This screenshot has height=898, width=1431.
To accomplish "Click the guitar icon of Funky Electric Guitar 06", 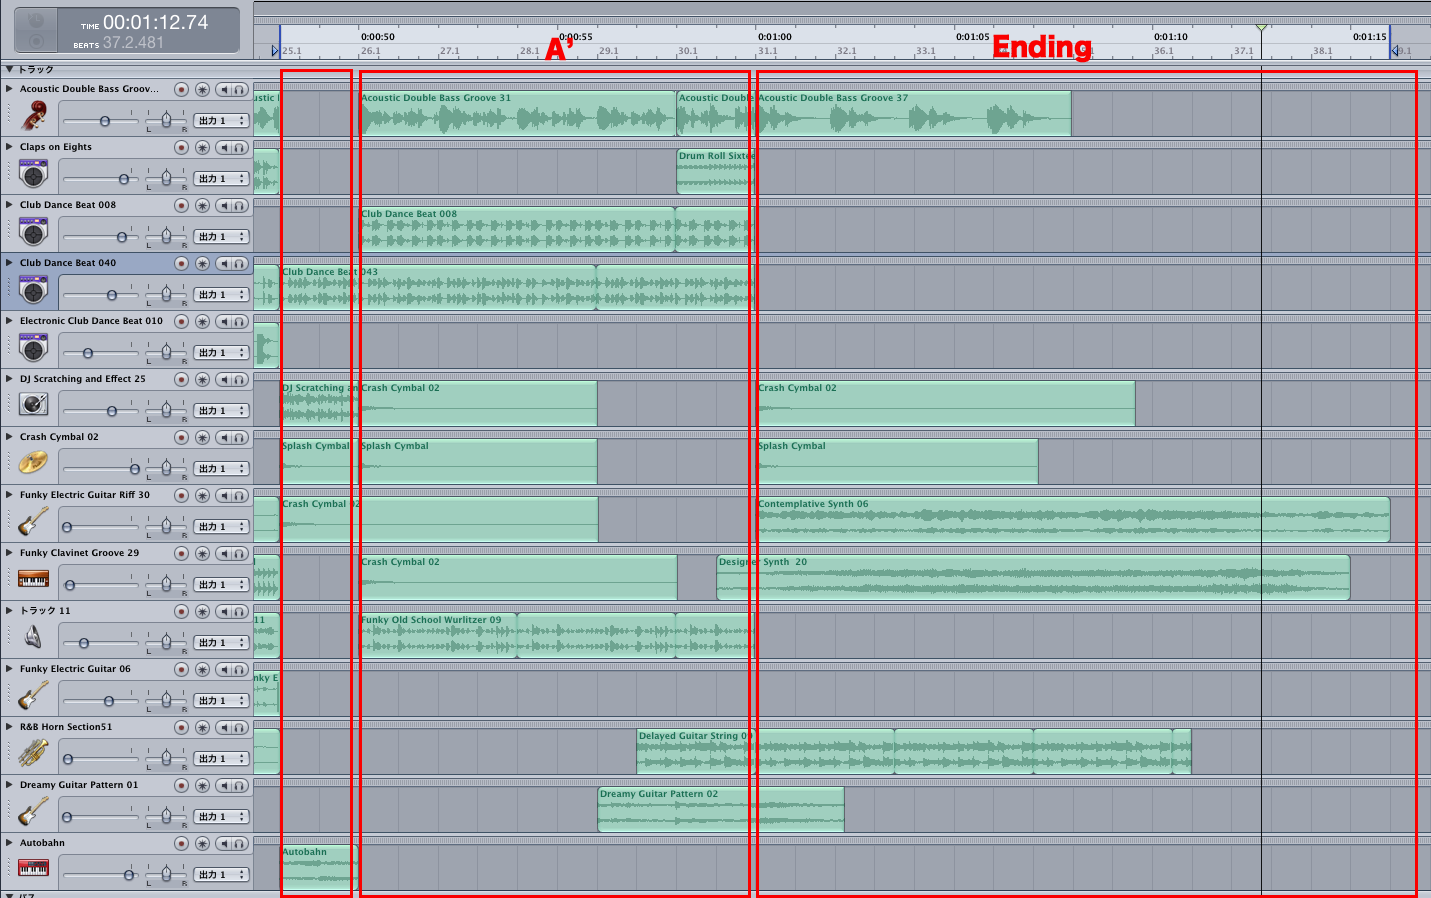I will point(33,696).
